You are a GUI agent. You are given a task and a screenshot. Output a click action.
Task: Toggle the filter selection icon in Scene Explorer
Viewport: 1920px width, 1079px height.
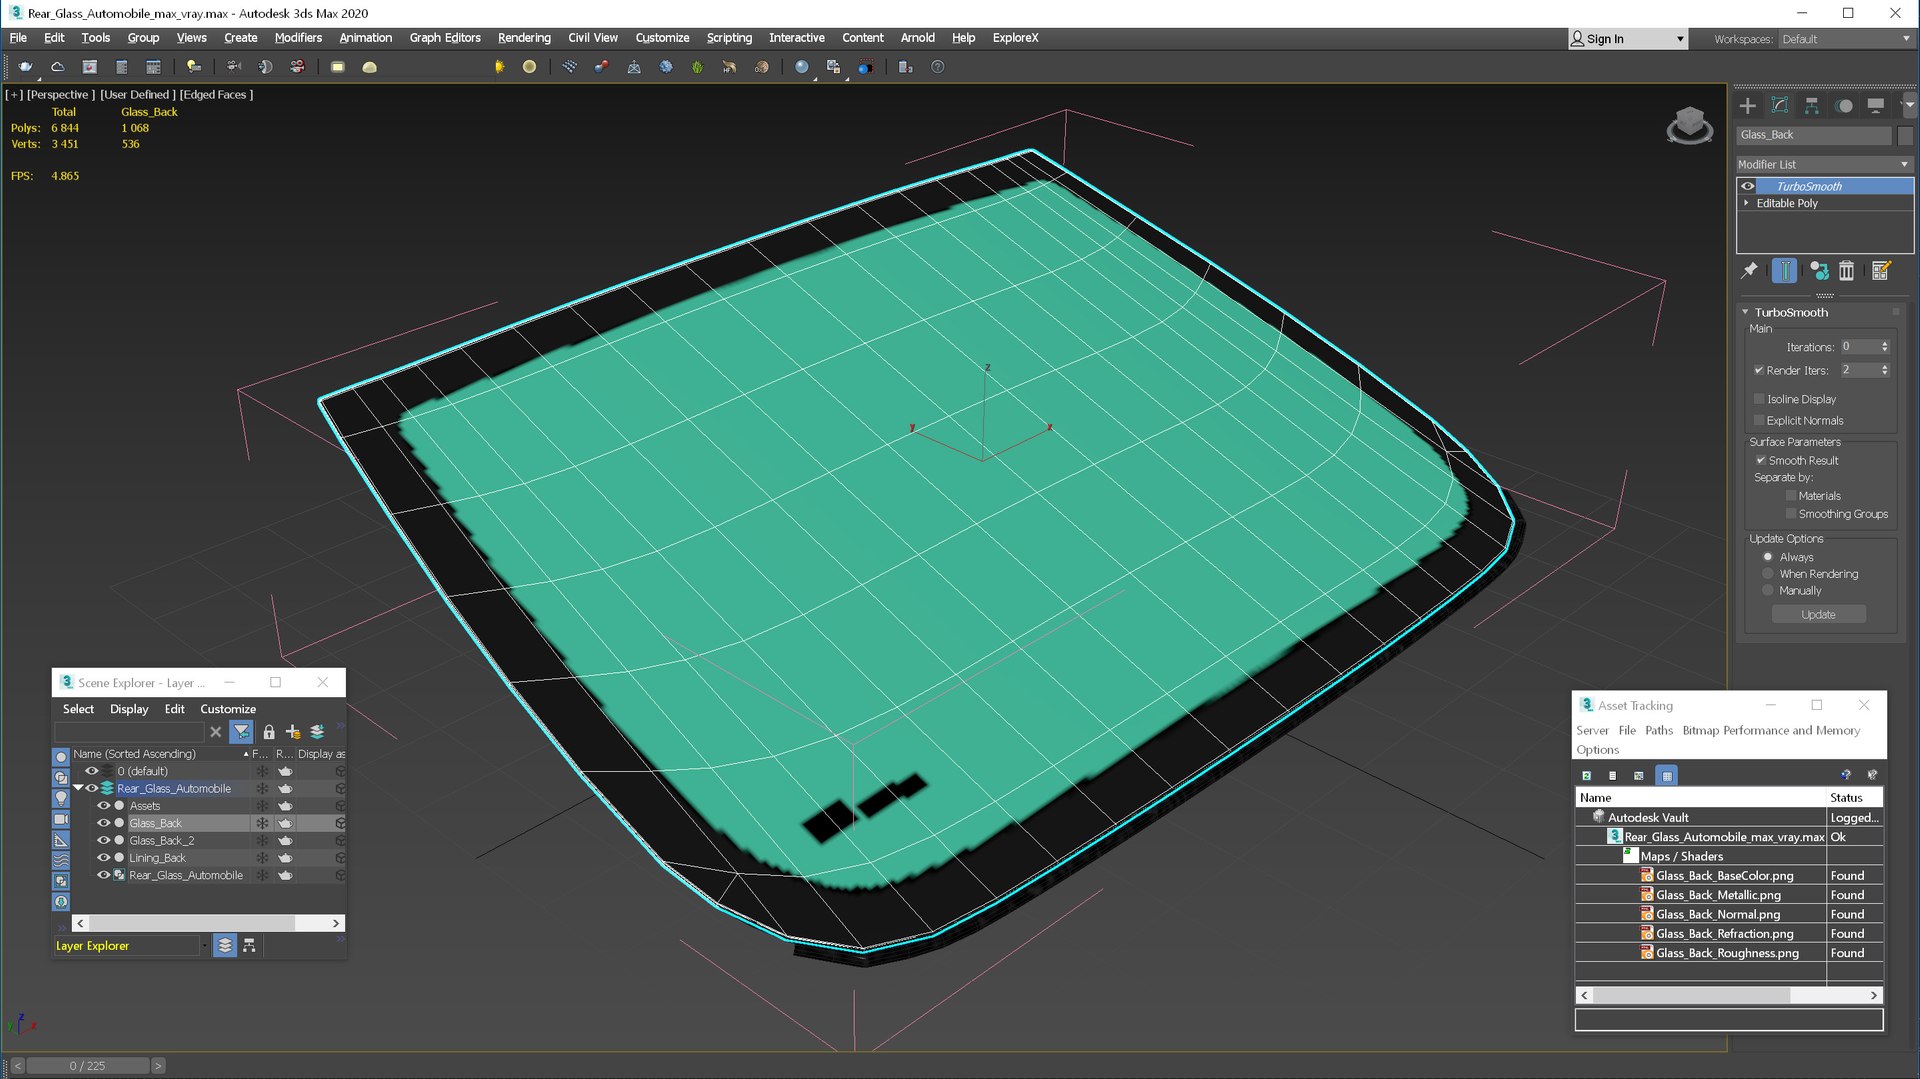[241, 732]
